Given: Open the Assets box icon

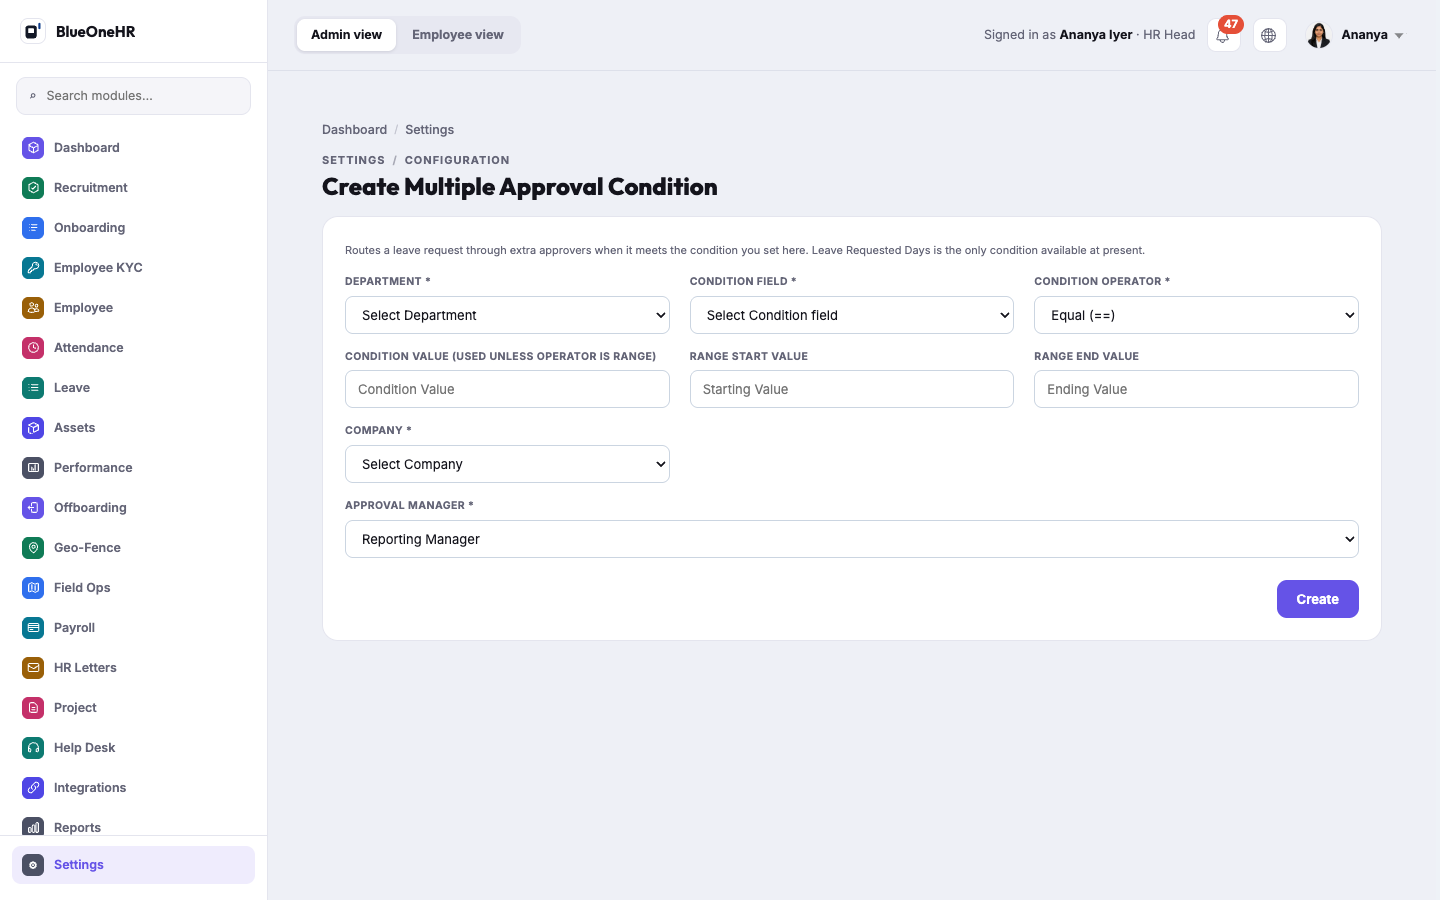Looking at the screenshot, I should click(33, 428).
